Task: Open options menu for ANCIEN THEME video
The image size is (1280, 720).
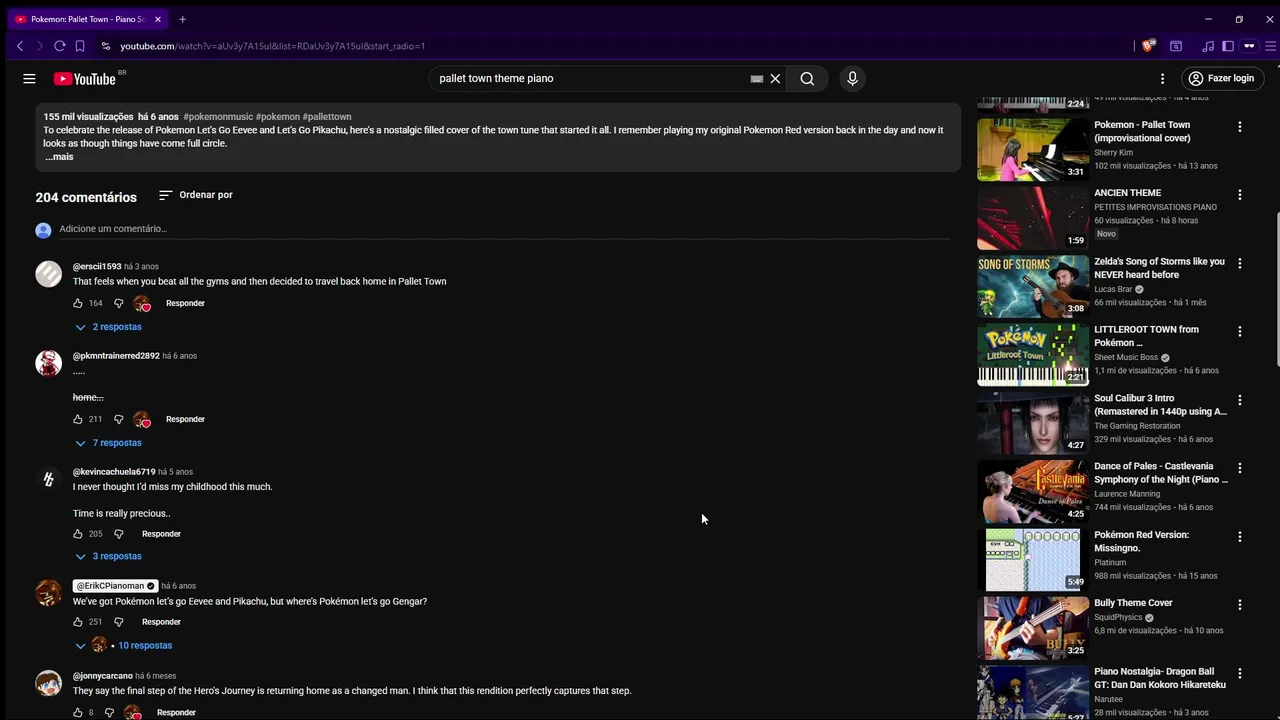Action: click(x=1239, y=195)
